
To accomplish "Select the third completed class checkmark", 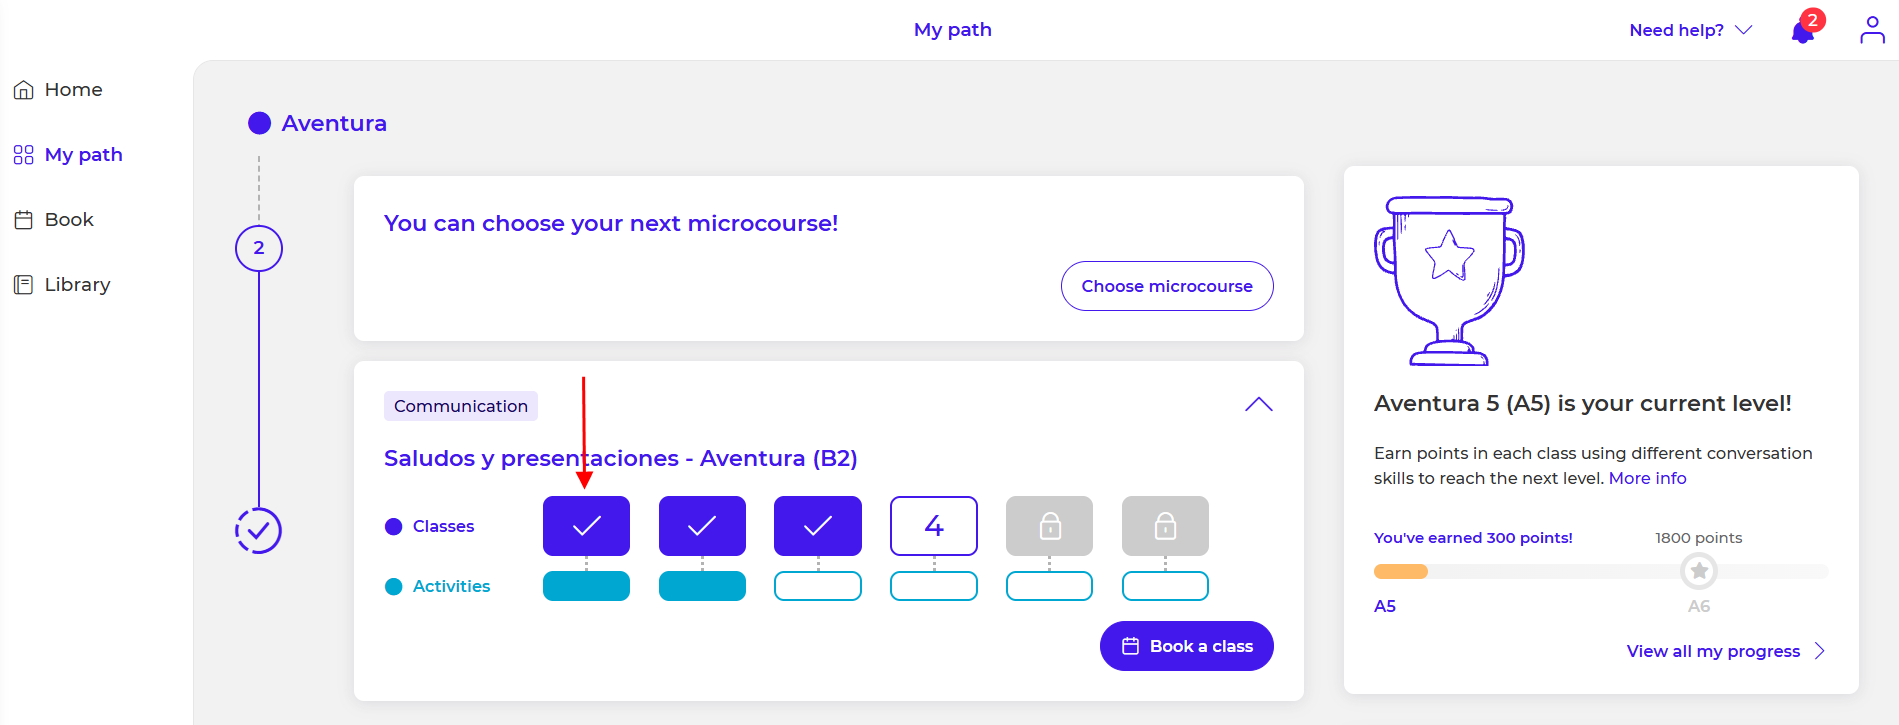I will click(818, 526).
